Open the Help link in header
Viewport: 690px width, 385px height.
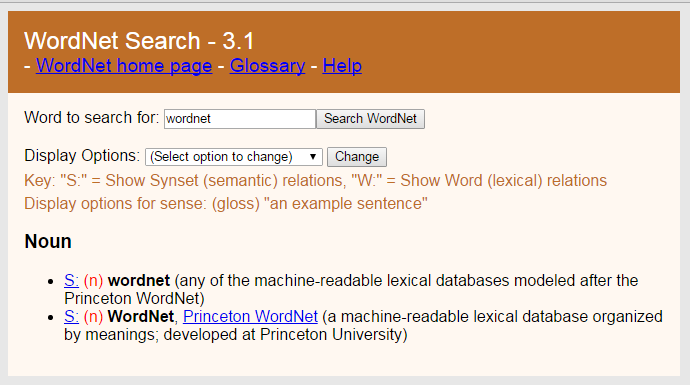pos(342,66)
